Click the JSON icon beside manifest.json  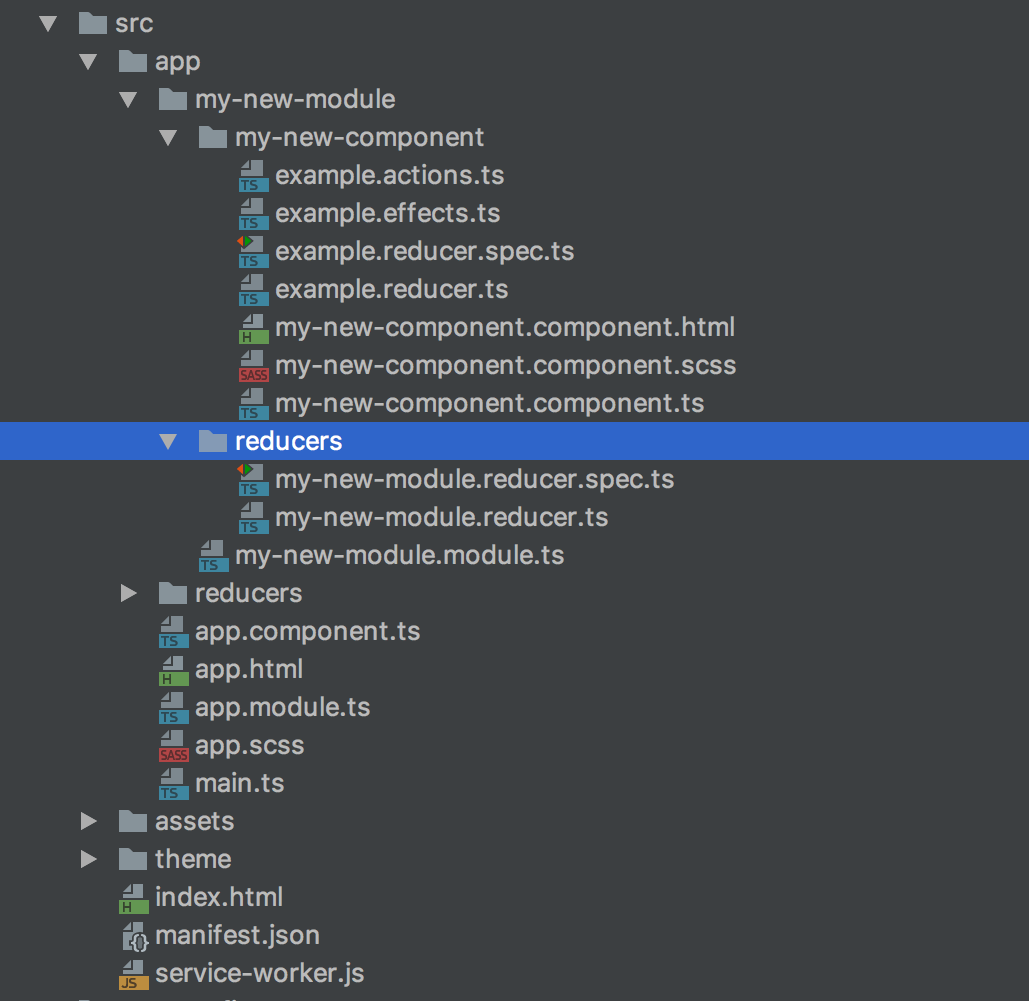[x=133, y=935]
